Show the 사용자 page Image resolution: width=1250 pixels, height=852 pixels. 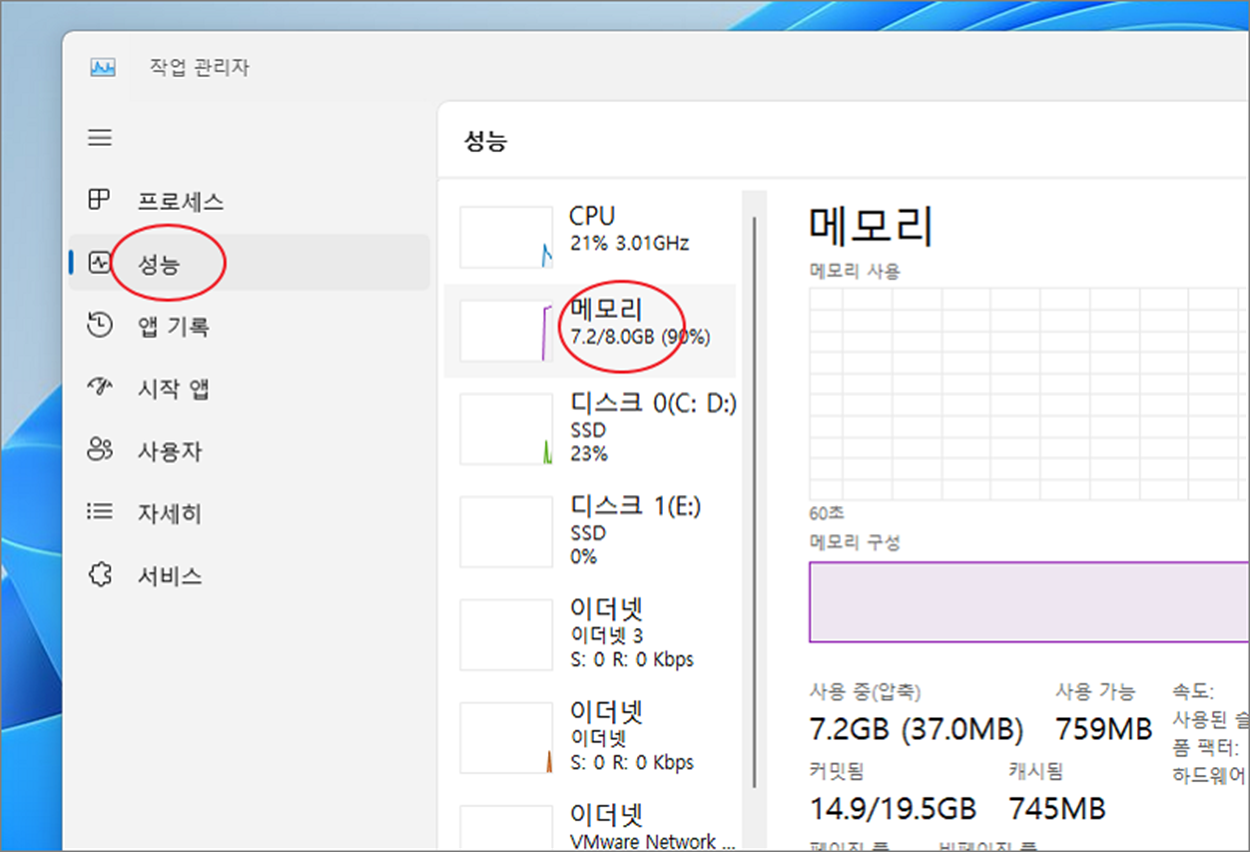tap(249, 450)
